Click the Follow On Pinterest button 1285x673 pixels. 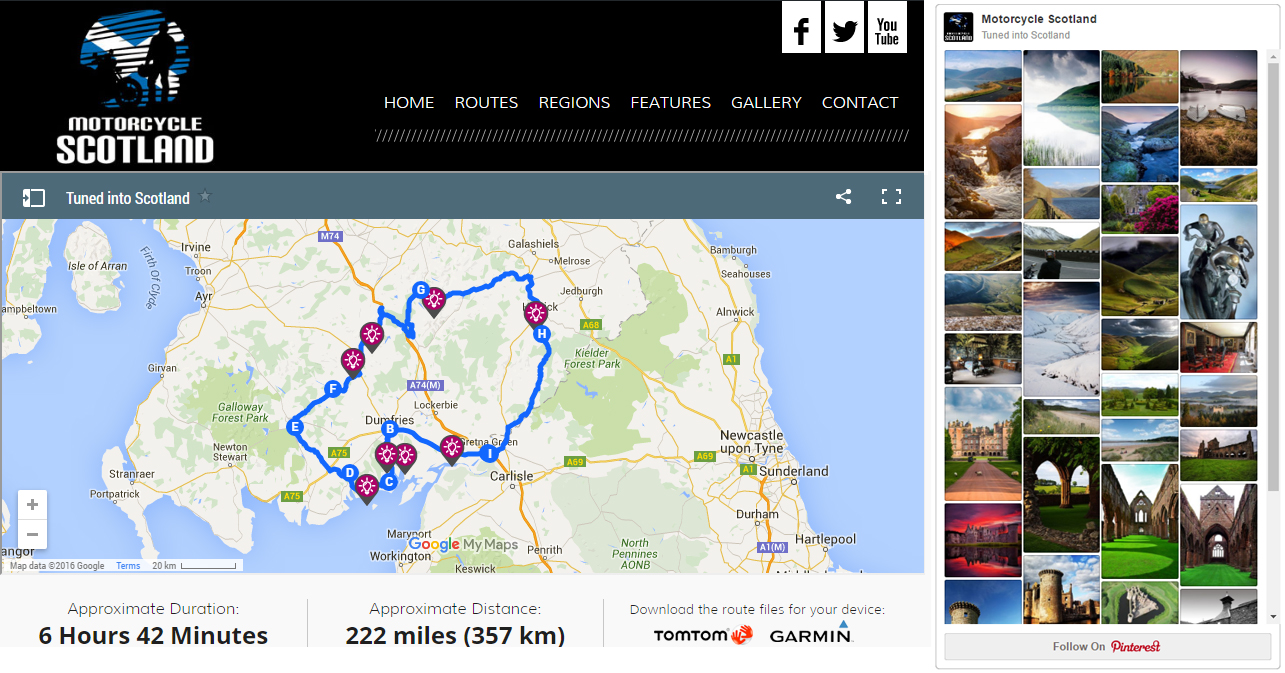[1107, 646]
